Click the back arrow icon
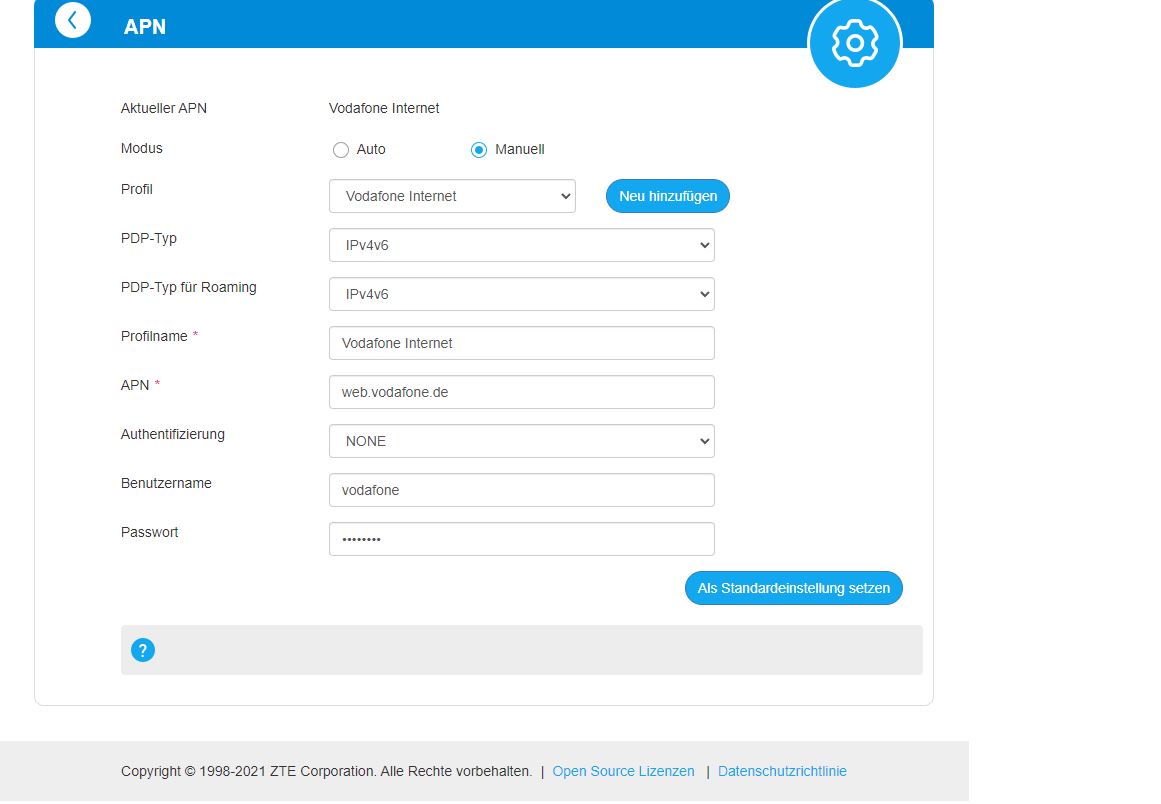1161x804 pixels. [x=73, y=20]
